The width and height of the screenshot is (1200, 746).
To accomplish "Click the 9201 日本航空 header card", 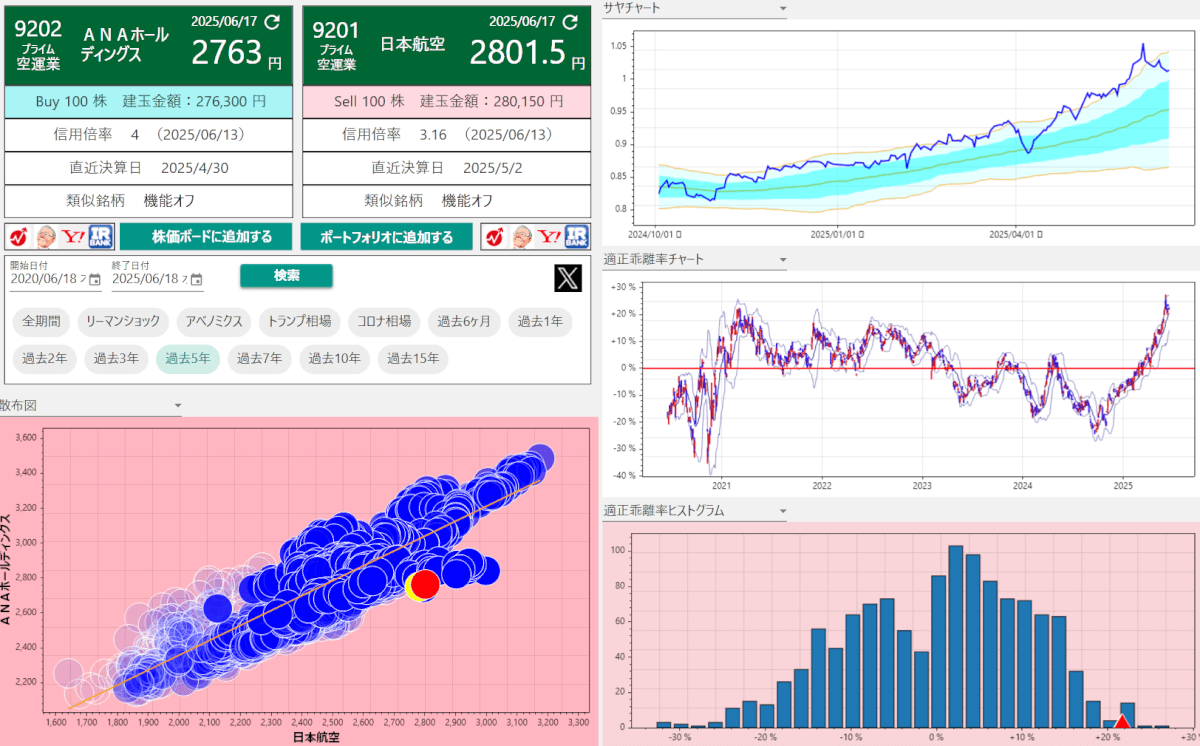I will coord(446,44).
